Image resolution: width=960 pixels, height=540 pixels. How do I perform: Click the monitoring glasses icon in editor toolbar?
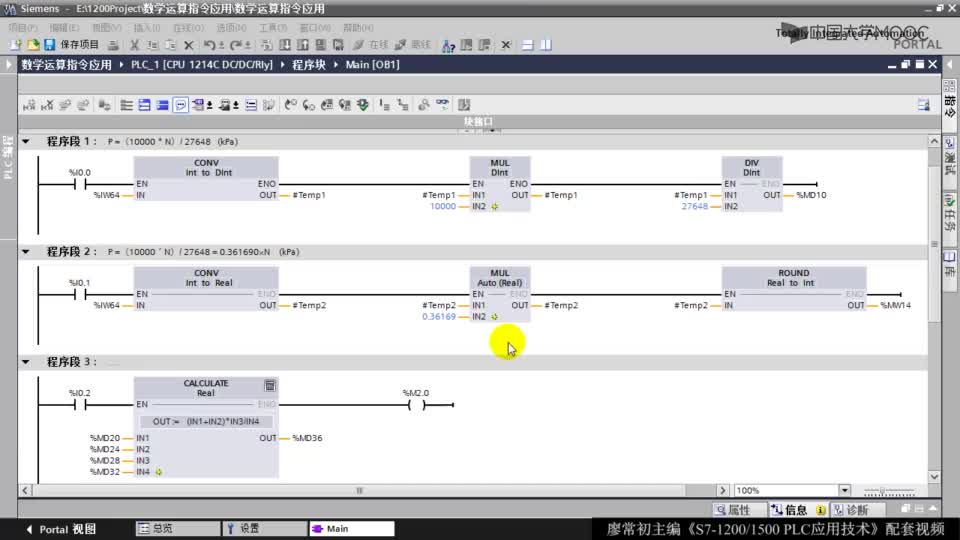[442, 105]
